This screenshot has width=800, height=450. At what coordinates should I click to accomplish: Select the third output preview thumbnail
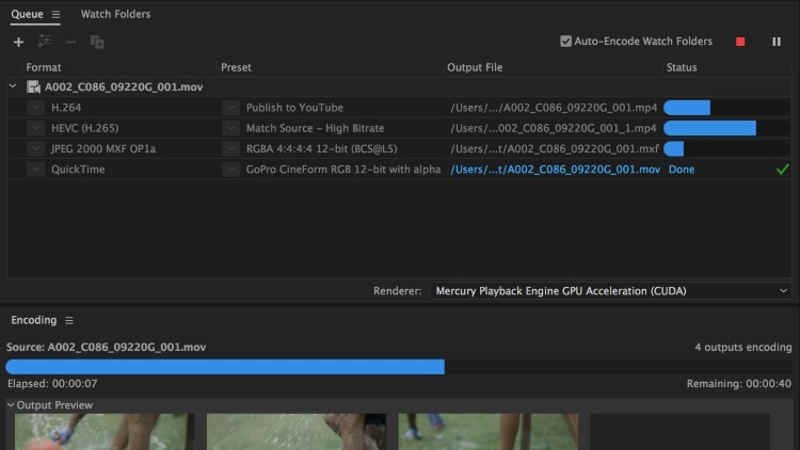point(488,432)
